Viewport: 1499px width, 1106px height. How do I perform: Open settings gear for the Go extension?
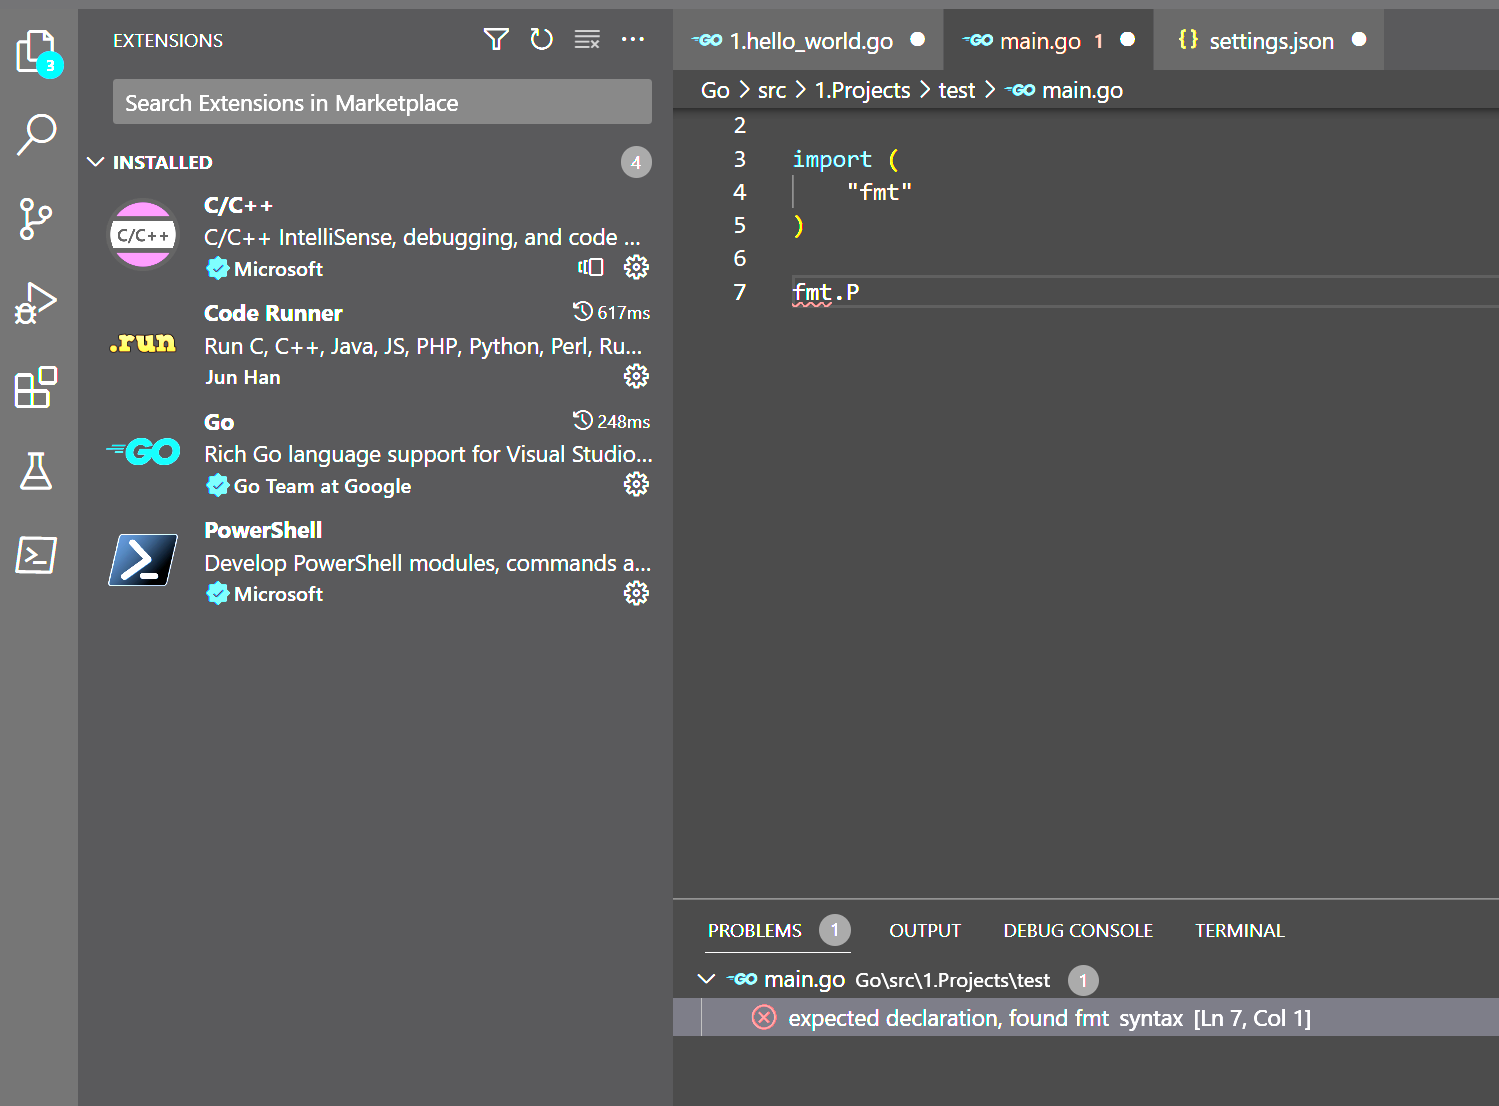pyautogui.click(x=637, y=484)
